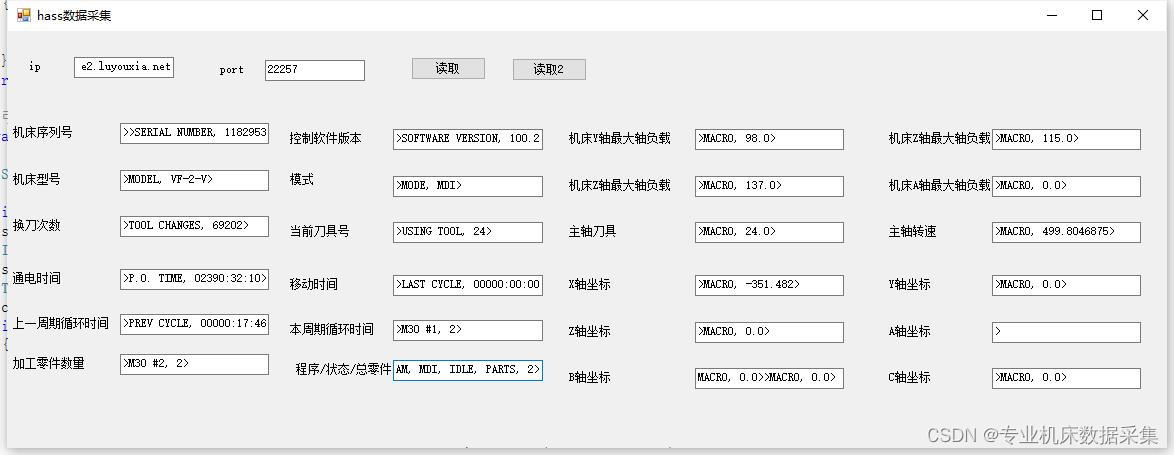Click the '模式' label
This screenshot has width=1174, height=455.
point(302,179)
